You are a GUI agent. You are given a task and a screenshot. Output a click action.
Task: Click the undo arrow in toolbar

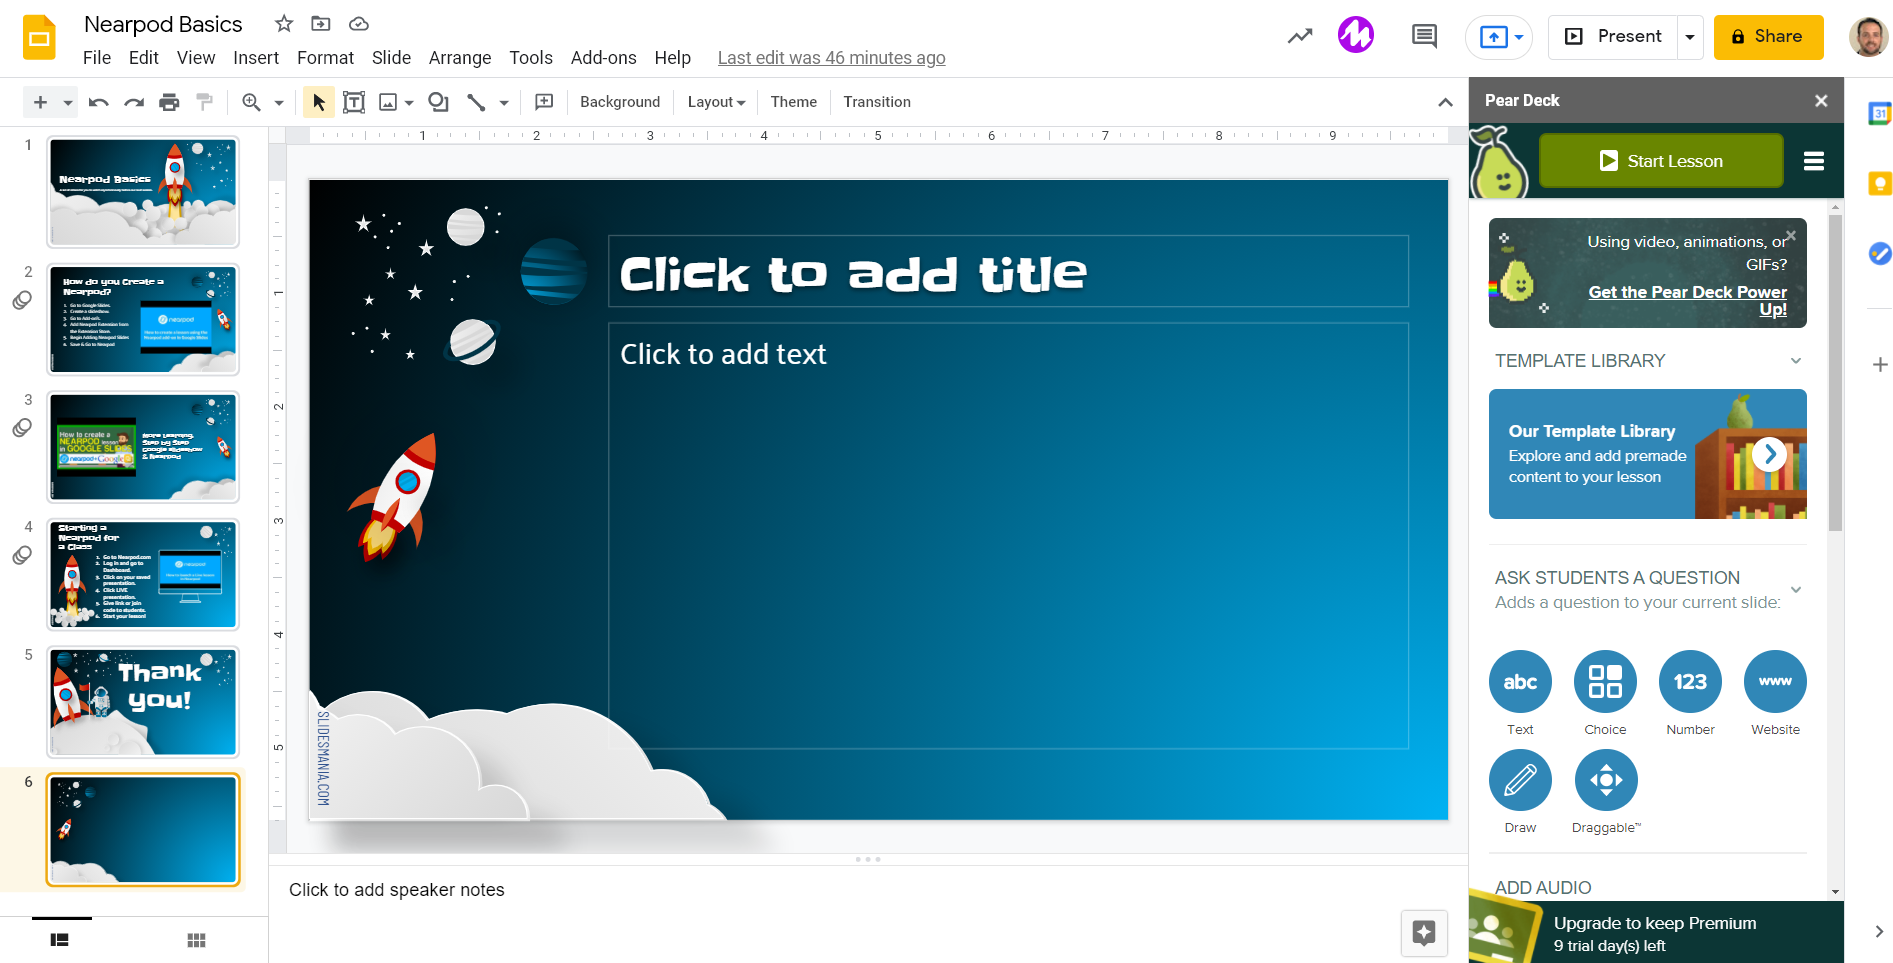pos(98,102)
